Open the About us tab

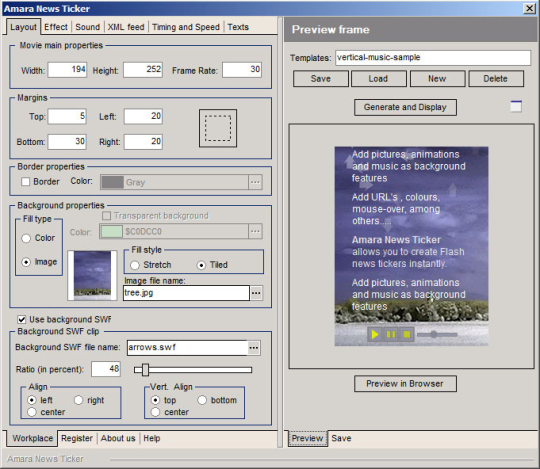(x=118, y=438)
